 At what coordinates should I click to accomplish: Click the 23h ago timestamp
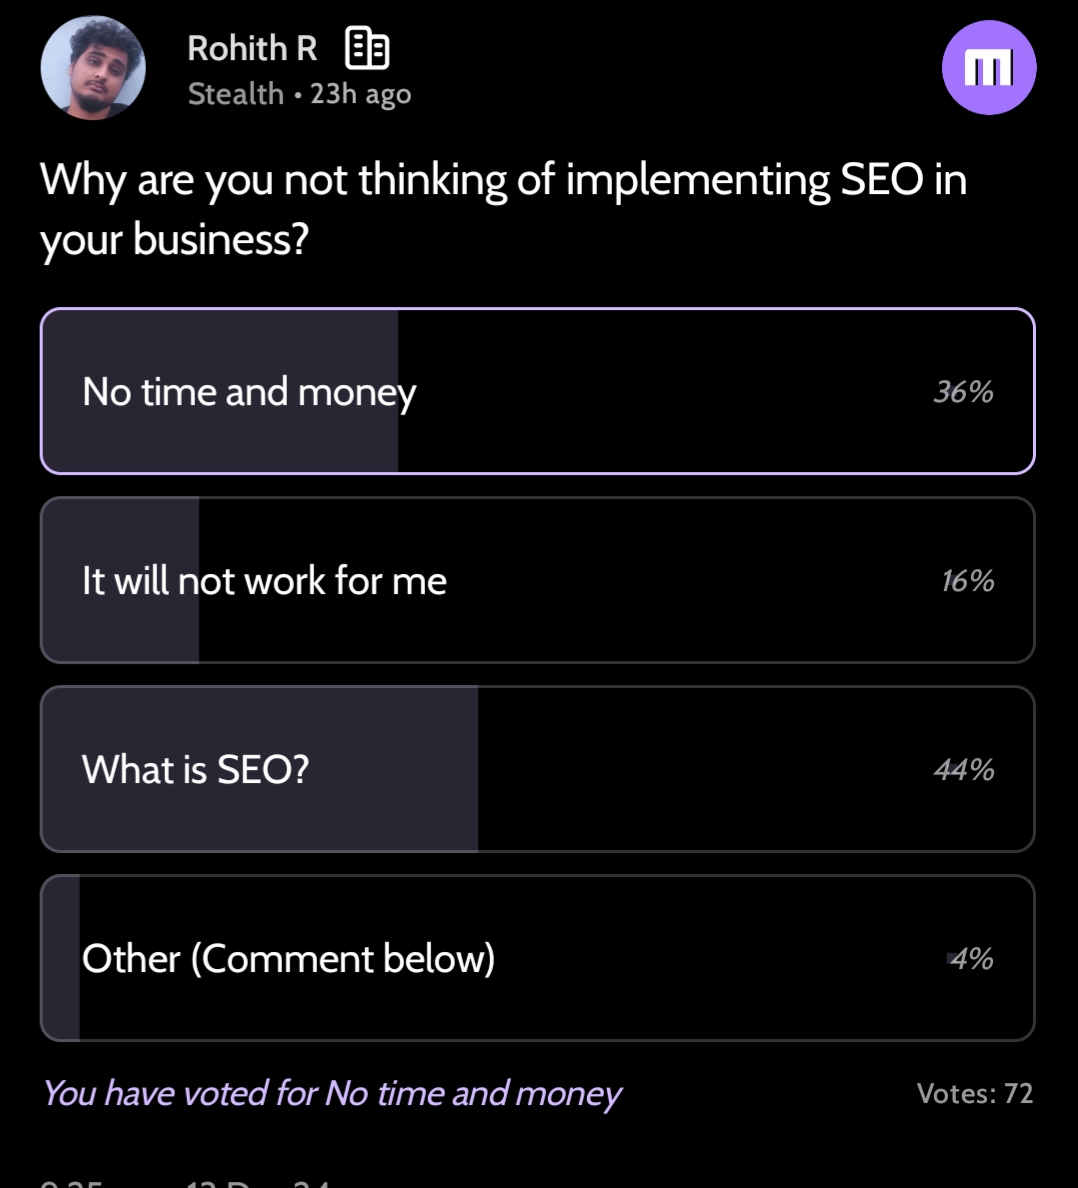[361, 94]
